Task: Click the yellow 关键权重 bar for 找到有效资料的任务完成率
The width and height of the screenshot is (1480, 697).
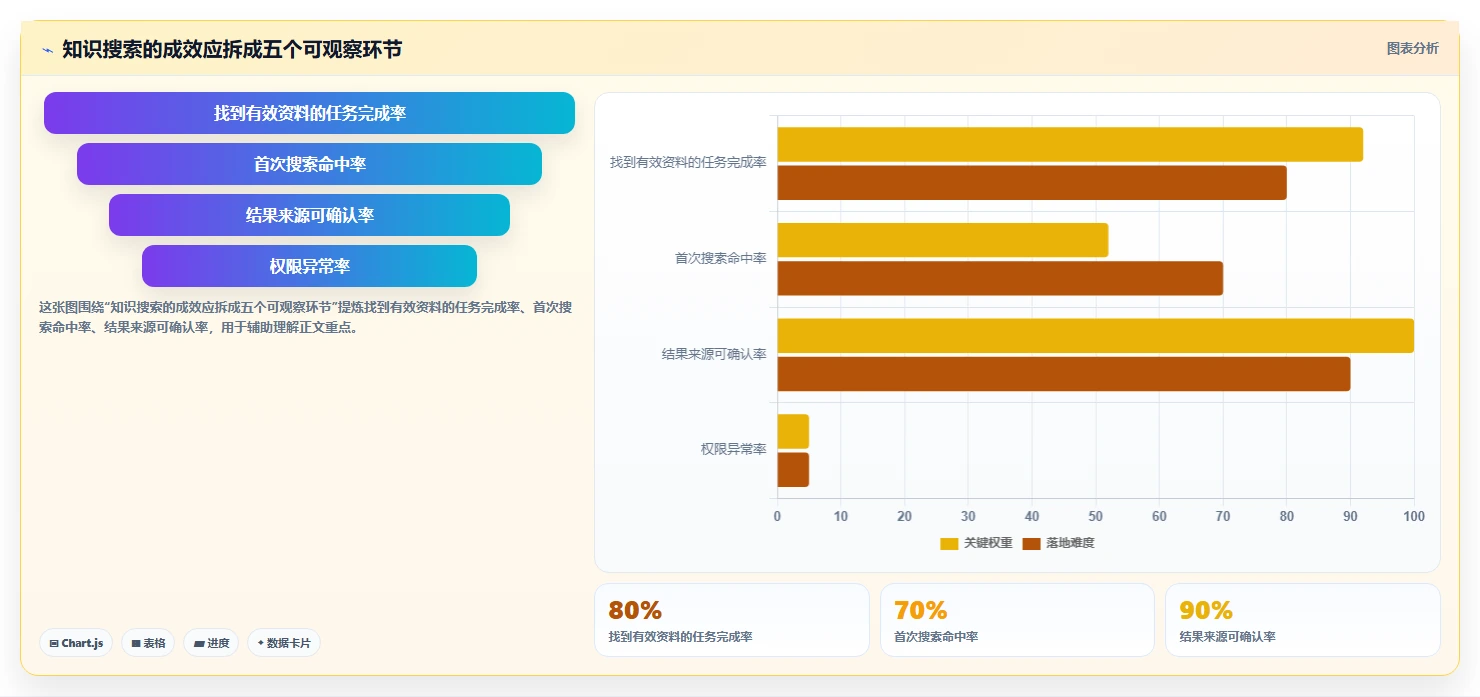Action: [x=1070, y=144]
